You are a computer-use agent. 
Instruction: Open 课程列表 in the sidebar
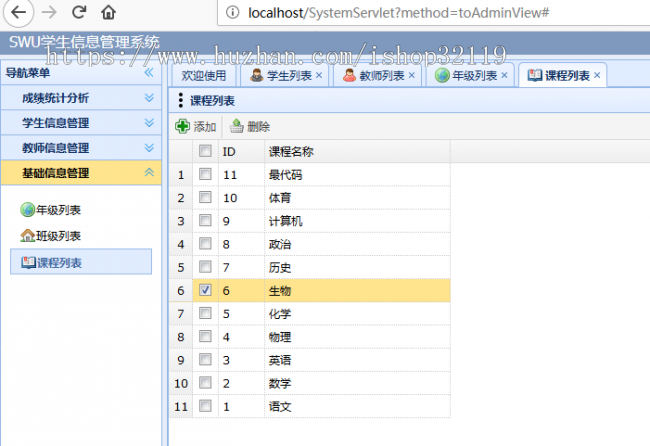(81, 262)
